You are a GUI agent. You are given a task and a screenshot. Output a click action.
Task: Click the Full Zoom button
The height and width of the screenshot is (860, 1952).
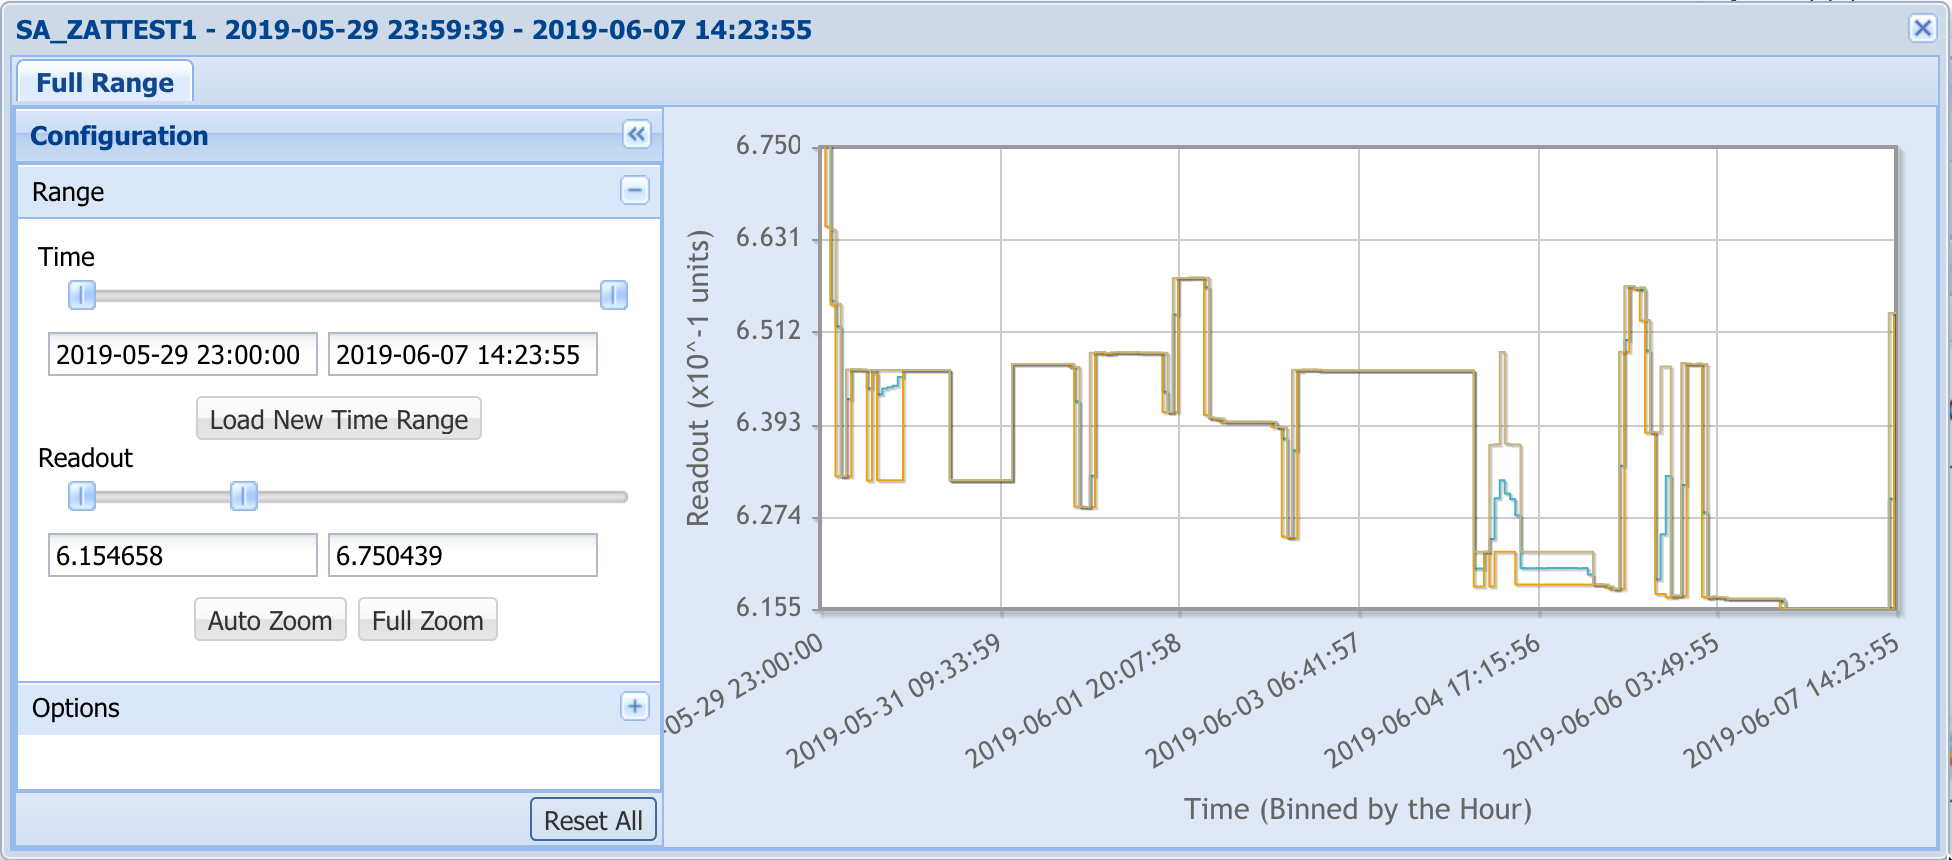pyautogui.click(x=428, y=620)
